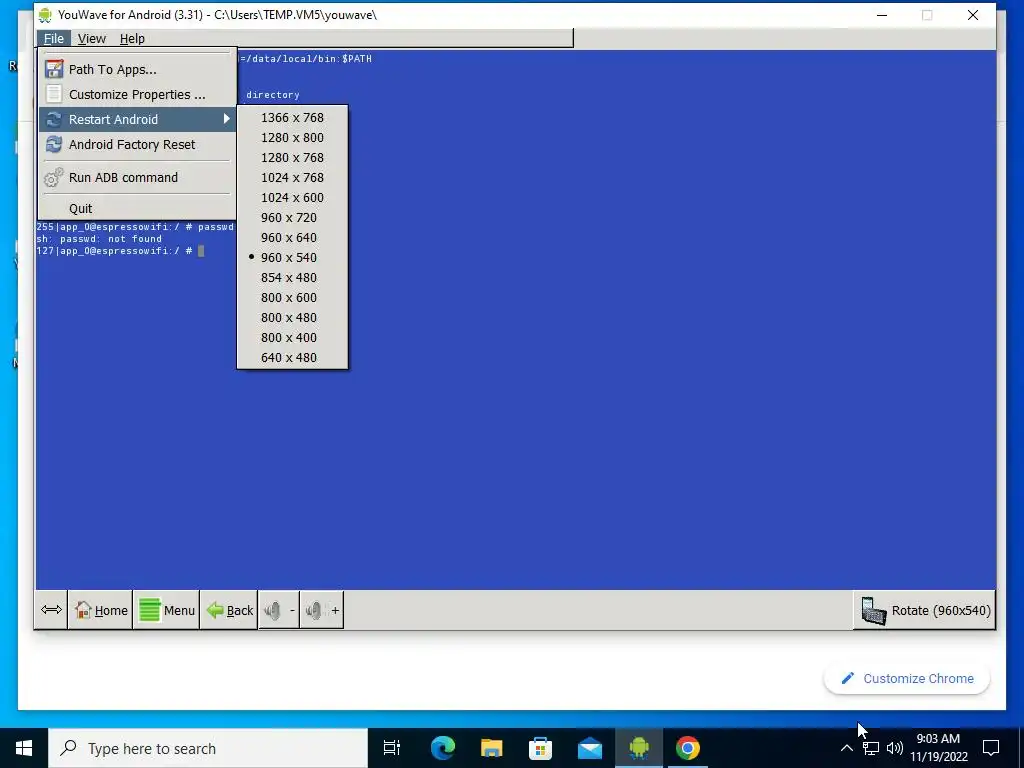This screenshot has width=1024, height=768.
Task: Restart Android at 640 x 480
Action: (293, 358)
